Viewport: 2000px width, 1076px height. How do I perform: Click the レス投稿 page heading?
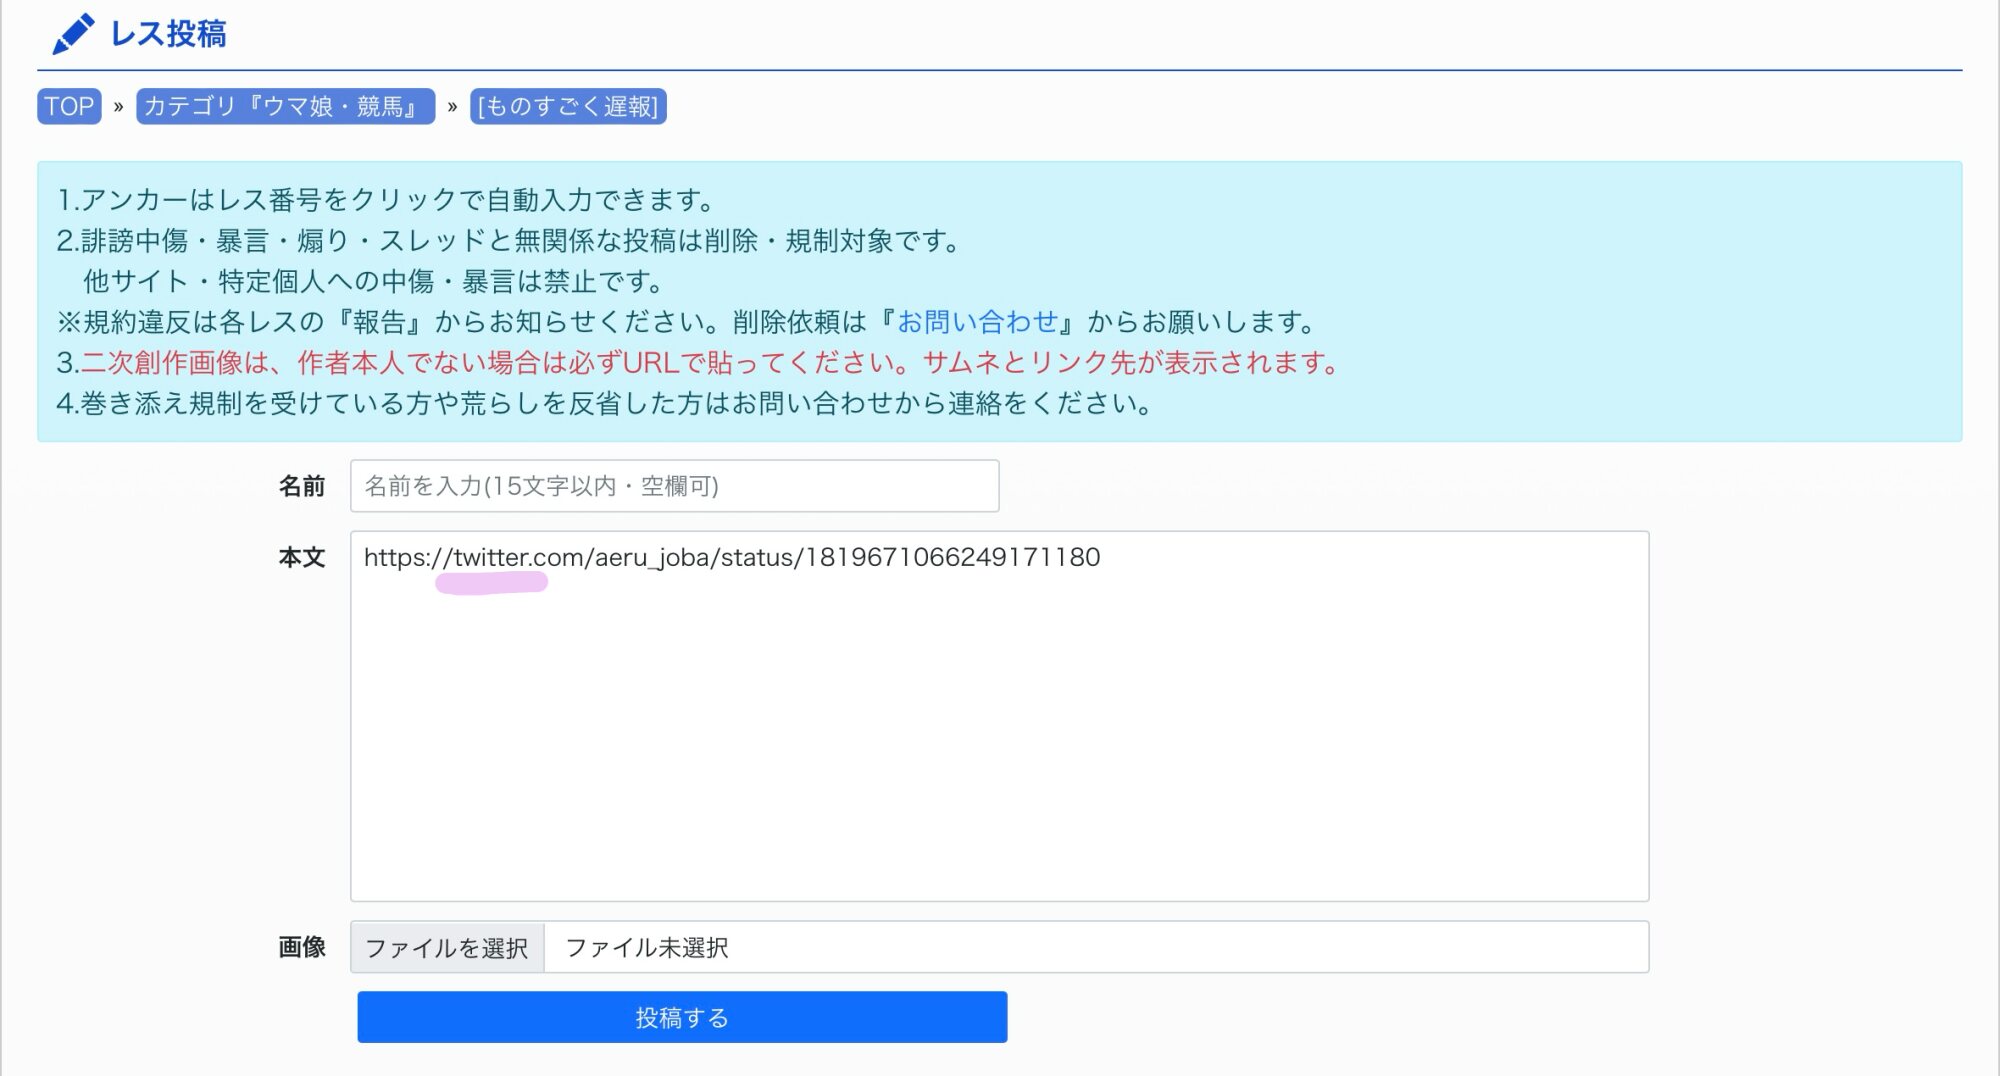click(168, 34)
